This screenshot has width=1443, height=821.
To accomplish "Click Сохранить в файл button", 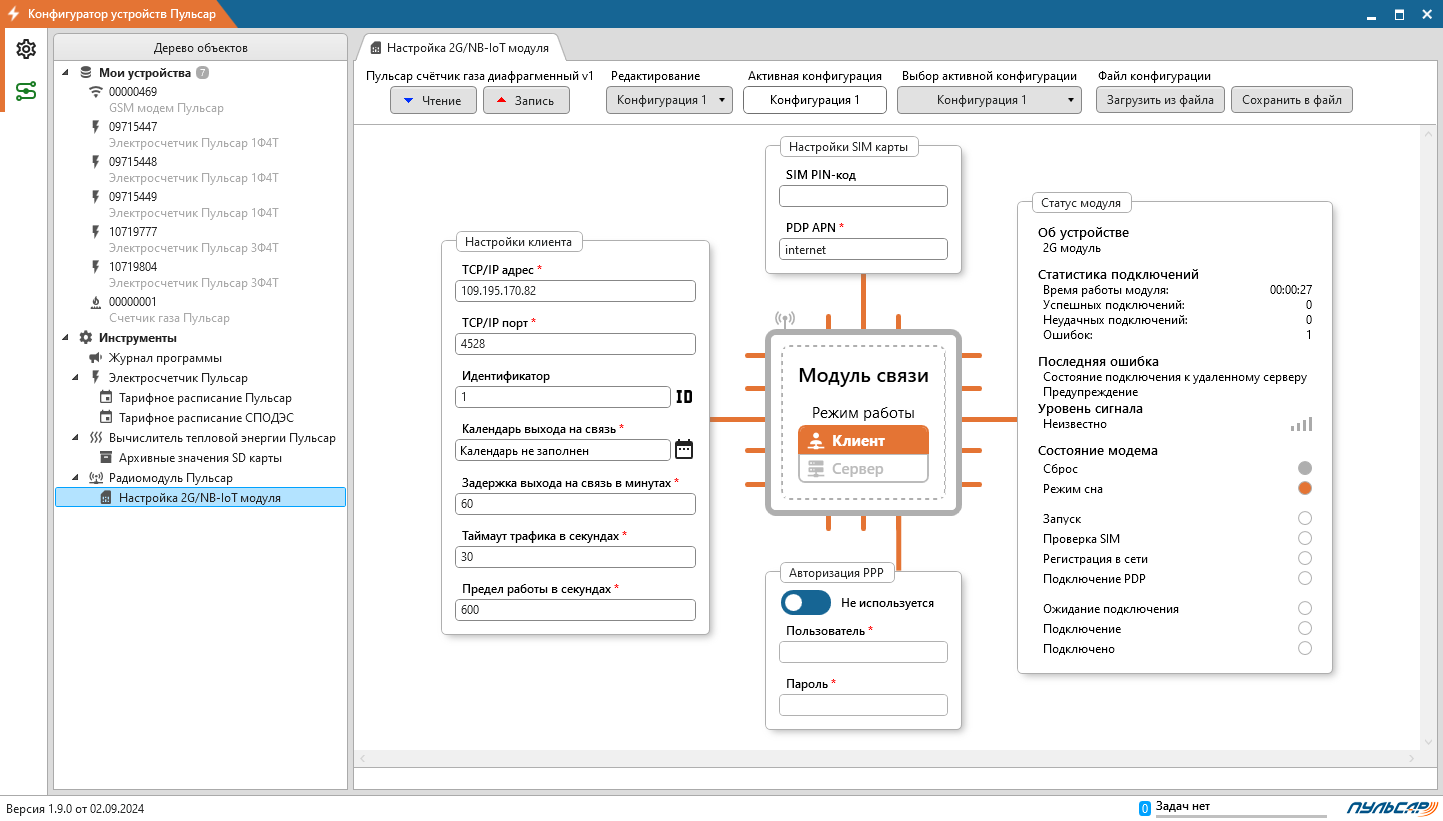I will point(1292,100).
